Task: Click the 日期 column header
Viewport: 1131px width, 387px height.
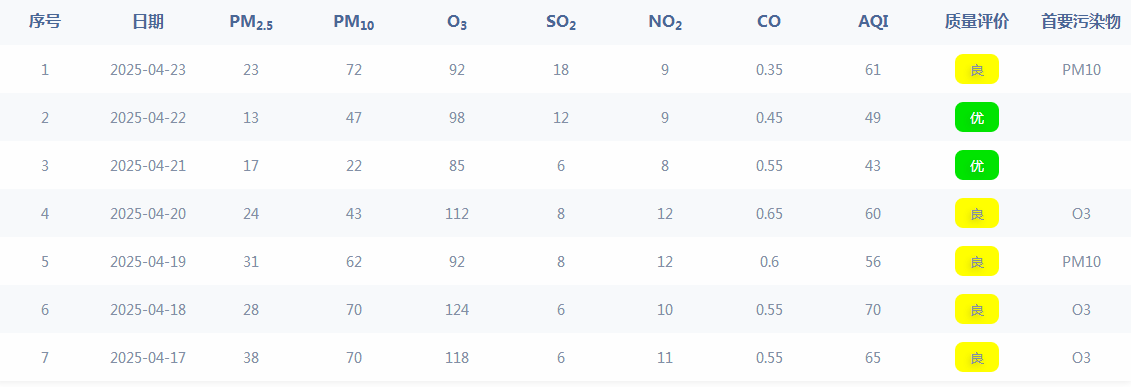Action: pyautogui.click(x=148, y=22)
